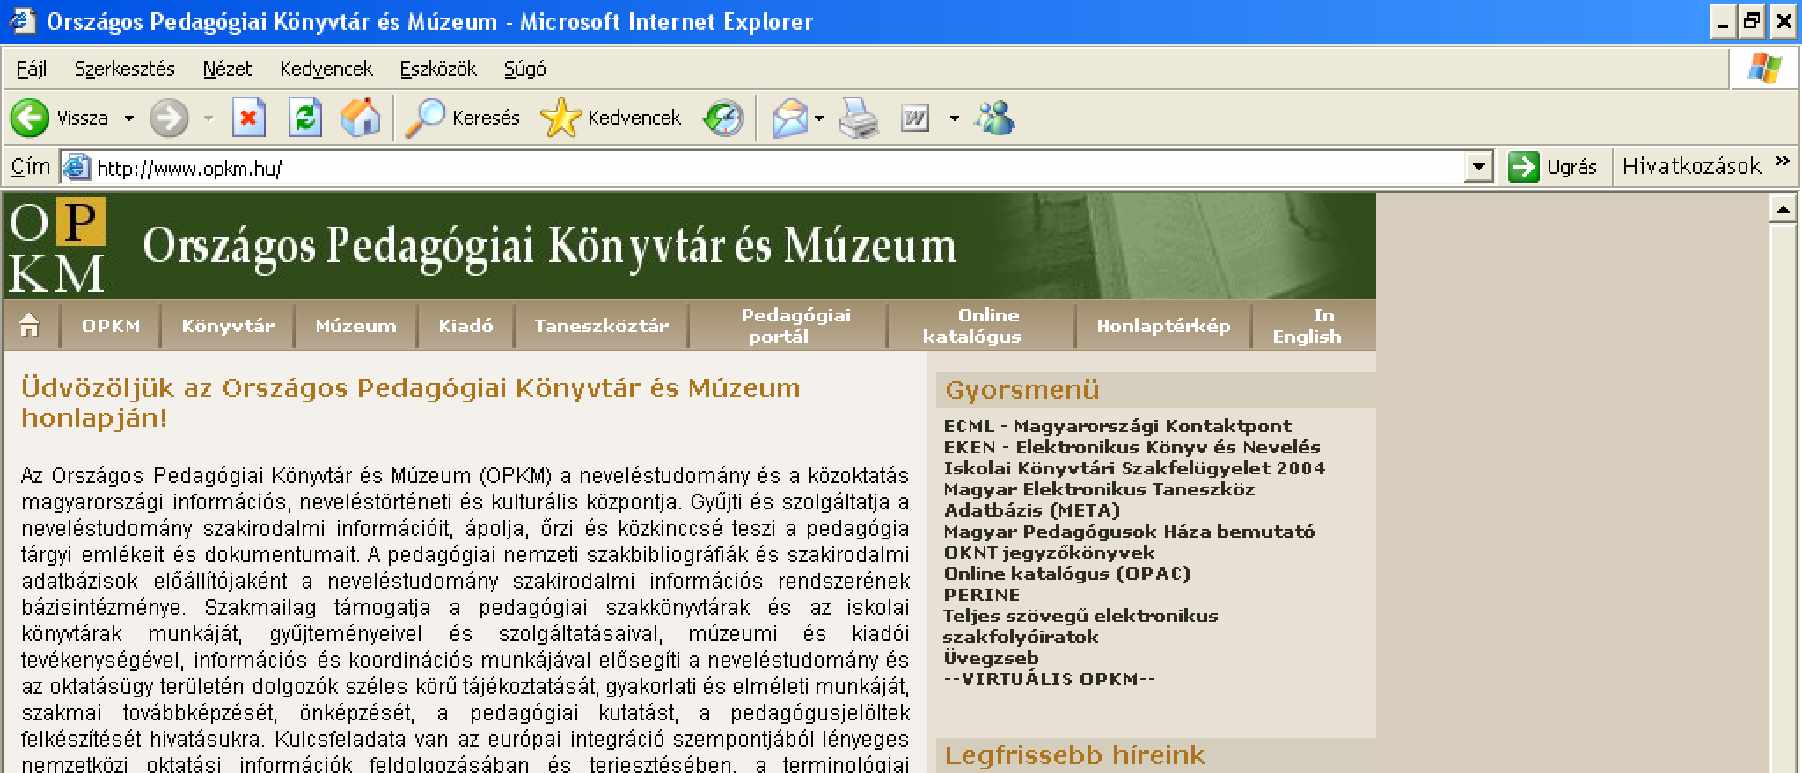Open Iskolai Könyvtári Szakfelügyelet 2004 link
The image size is (1802, 773).
coord(1135,468)
